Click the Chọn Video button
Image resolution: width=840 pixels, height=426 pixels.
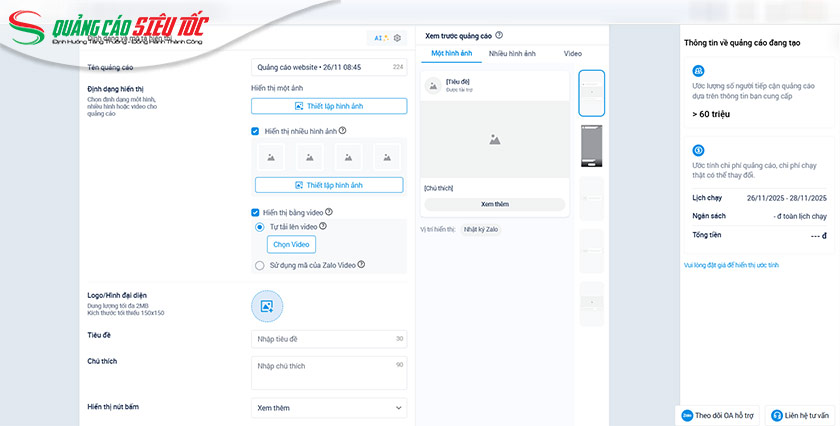click(x=291, y=245)
